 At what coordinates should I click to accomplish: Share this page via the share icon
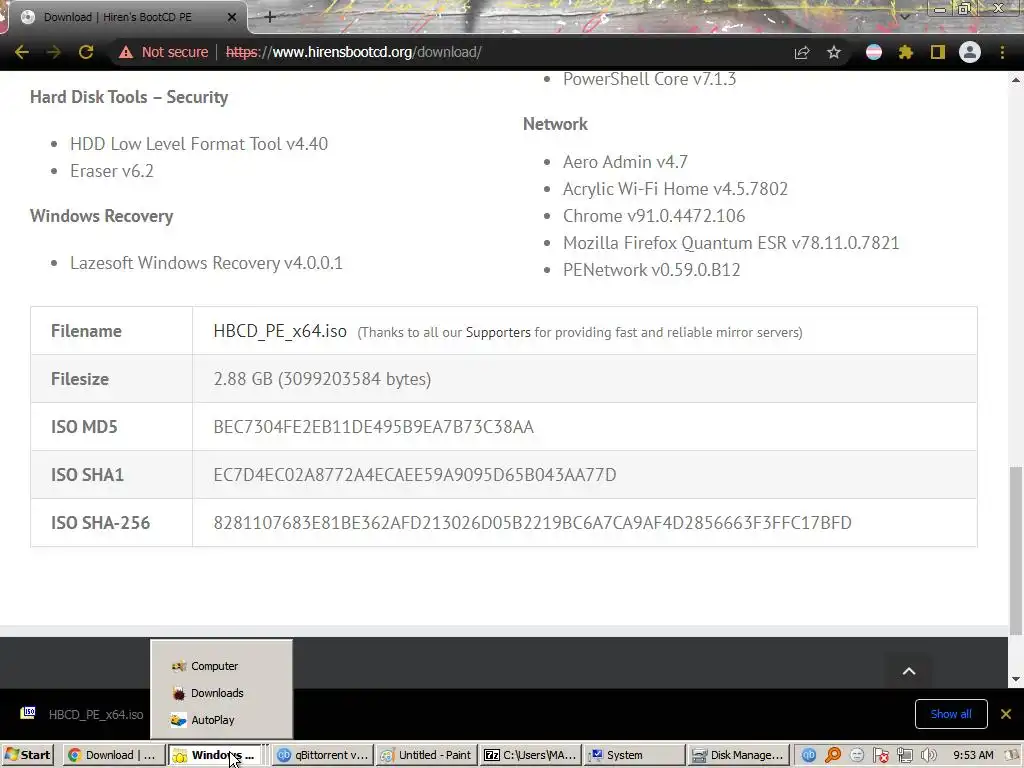(x=802, y=52)
